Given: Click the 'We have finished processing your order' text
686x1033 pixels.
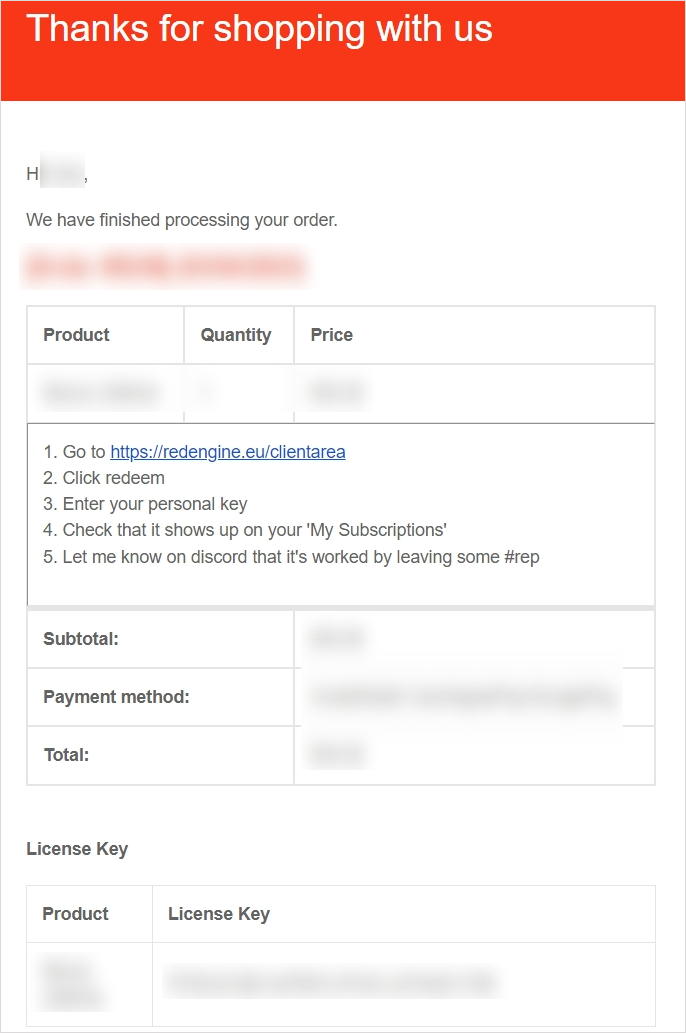Looking at the screenshot, I should pyautogui.click(x=182, y=220).
